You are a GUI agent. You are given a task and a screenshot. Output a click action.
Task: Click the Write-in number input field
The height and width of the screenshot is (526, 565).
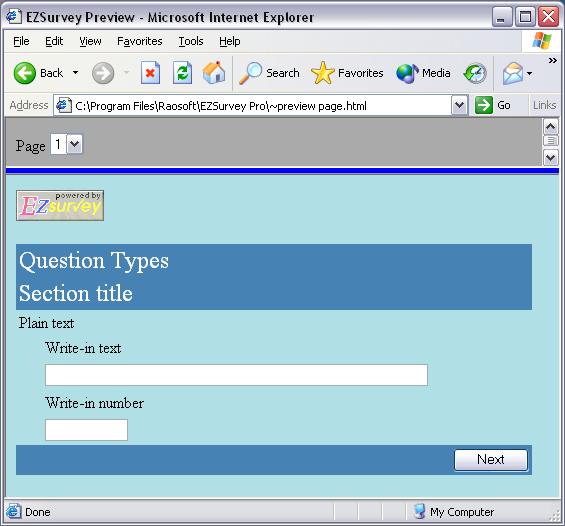[86, 430]
